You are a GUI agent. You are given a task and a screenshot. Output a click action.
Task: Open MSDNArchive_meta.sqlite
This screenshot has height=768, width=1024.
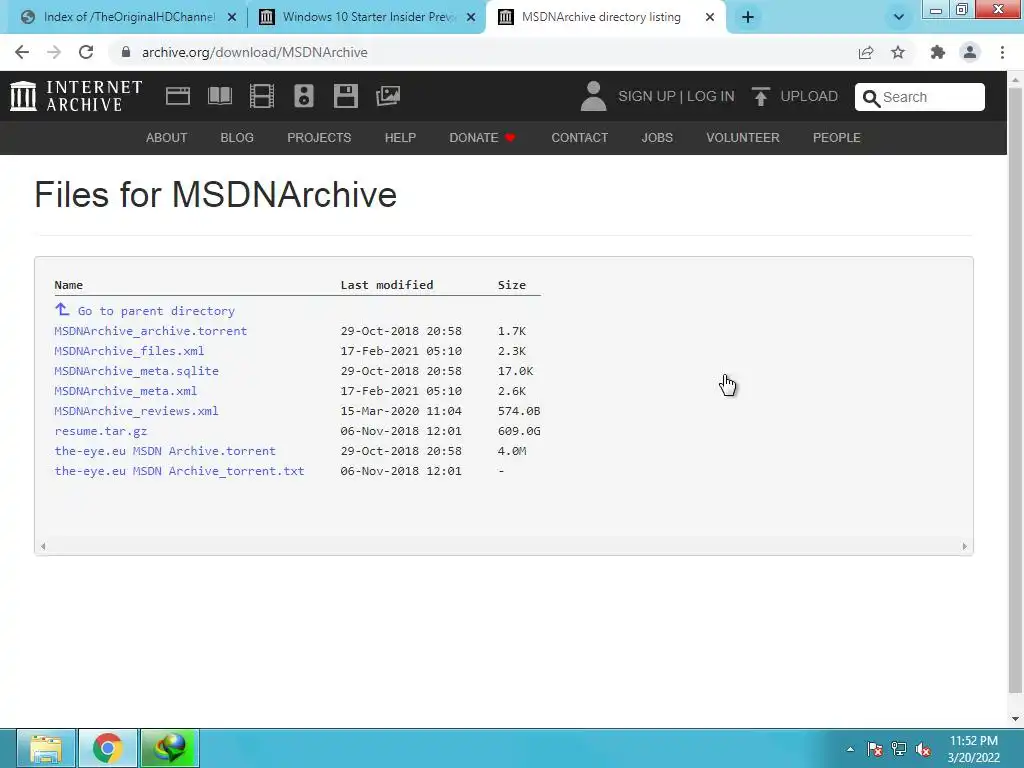click(136, 371)
